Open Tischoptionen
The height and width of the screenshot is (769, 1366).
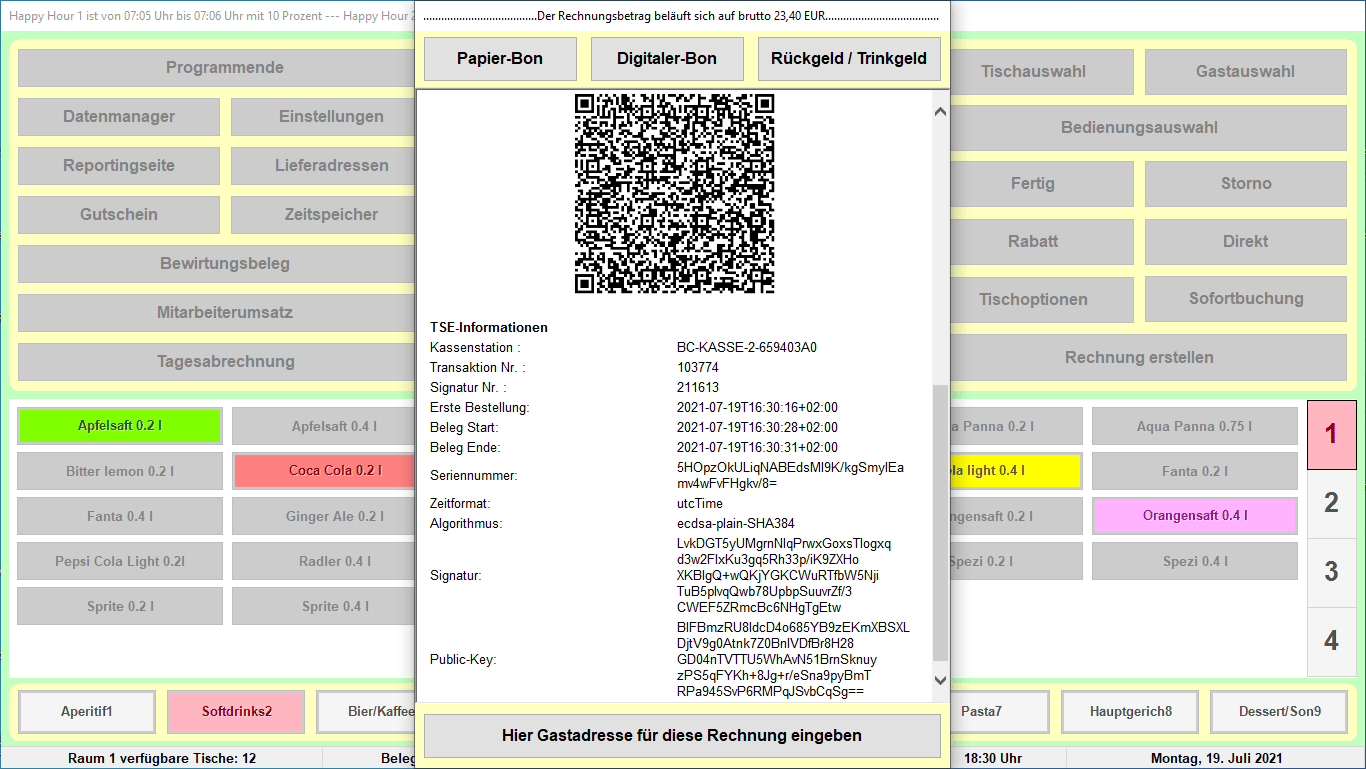1042,300
